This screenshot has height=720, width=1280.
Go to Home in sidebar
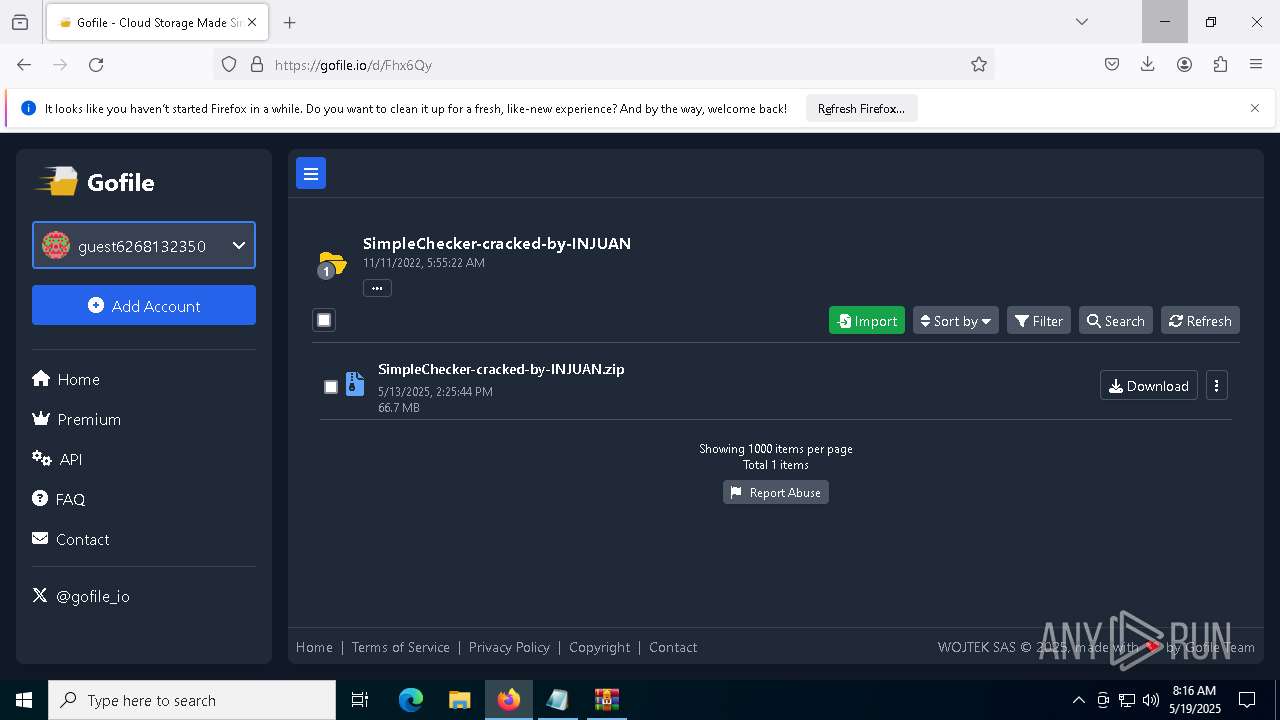tap(66, 379)
